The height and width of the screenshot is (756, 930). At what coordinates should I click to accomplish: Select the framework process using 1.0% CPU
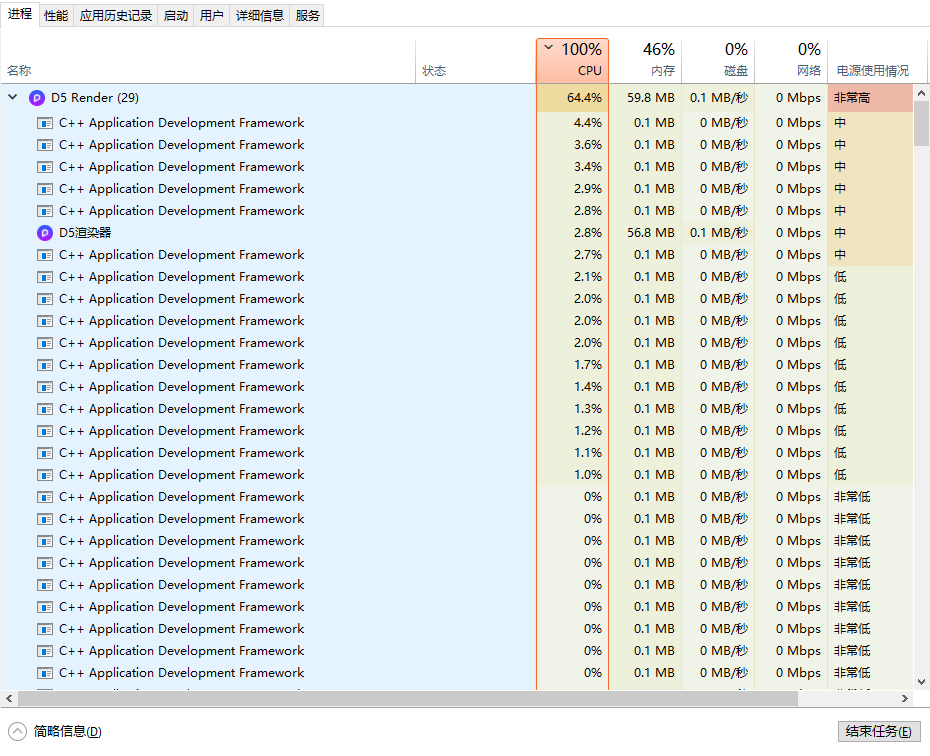181,475
